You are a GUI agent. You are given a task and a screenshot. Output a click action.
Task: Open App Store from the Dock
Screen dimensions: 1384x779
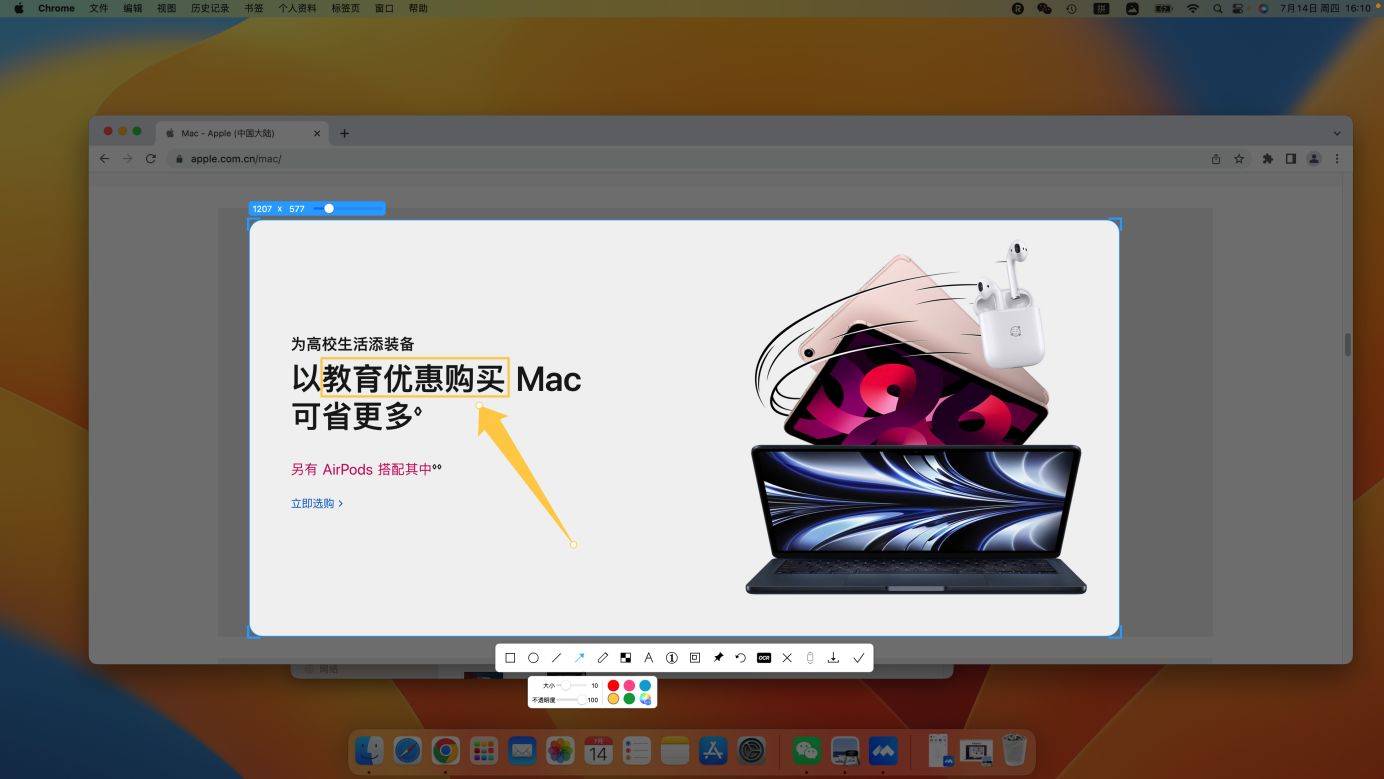713,750
